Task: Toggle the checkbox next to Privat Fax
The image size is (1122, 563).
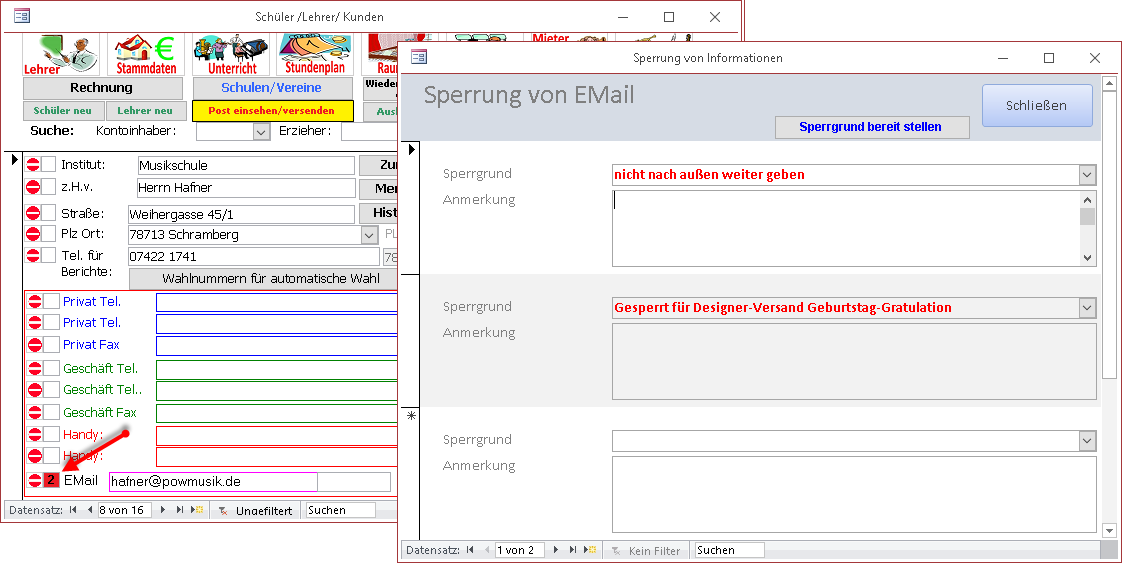Action: point(51,345)
